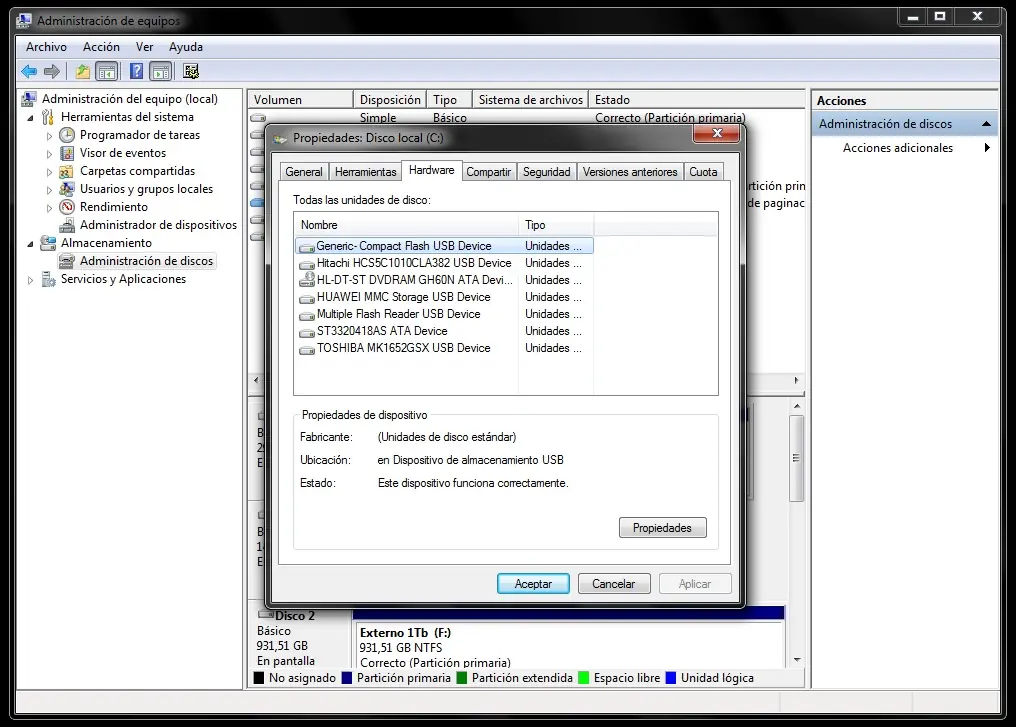Viewport: 1016px width, 727px height.
Task: Click the Administrador de dispositivos icon
Action: point(67,225)
